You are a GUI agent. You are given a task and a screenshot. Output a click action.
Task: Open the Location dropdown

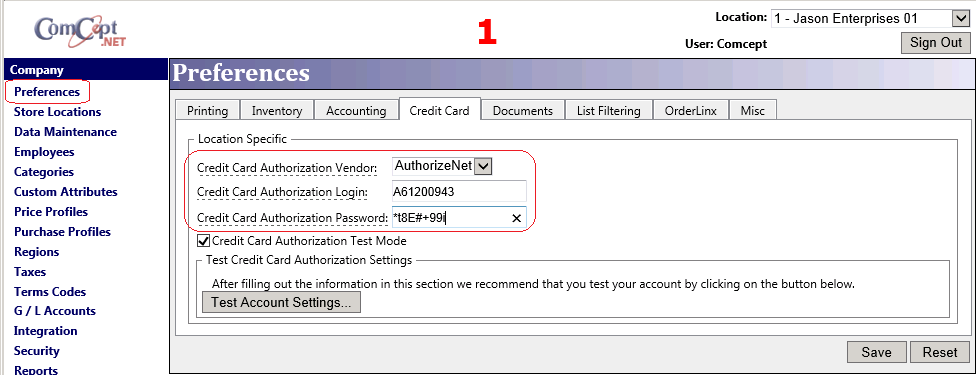coord(870,19)
